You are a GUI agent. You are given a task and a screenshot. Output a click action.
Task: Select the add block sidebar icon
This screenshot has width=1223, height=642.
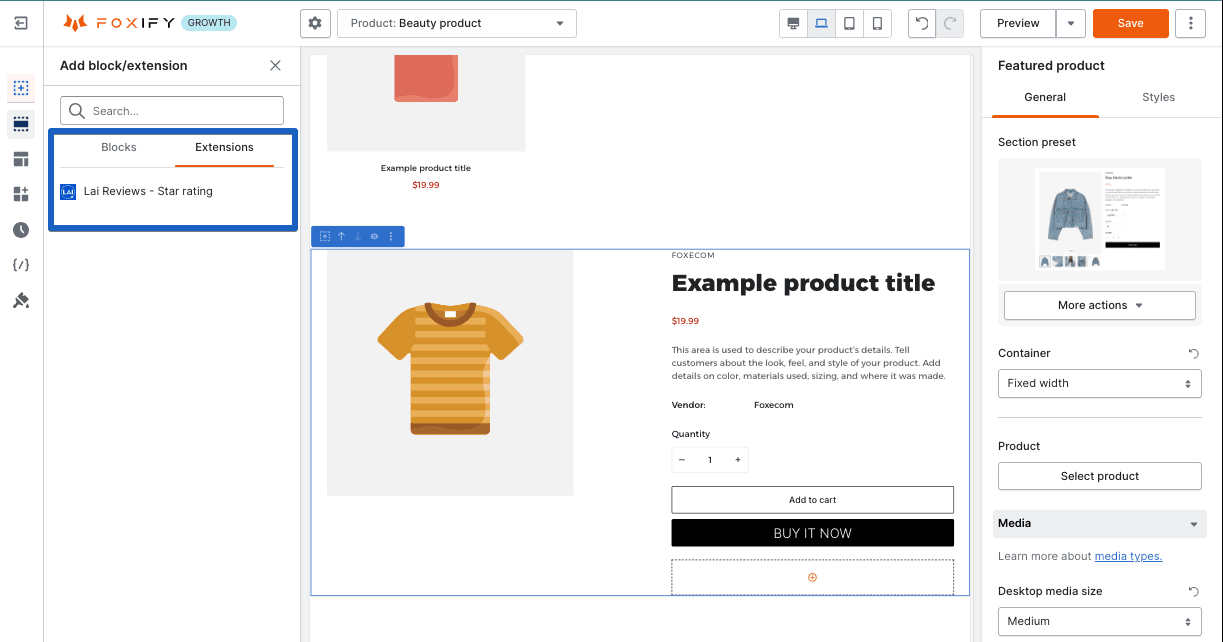21,88
